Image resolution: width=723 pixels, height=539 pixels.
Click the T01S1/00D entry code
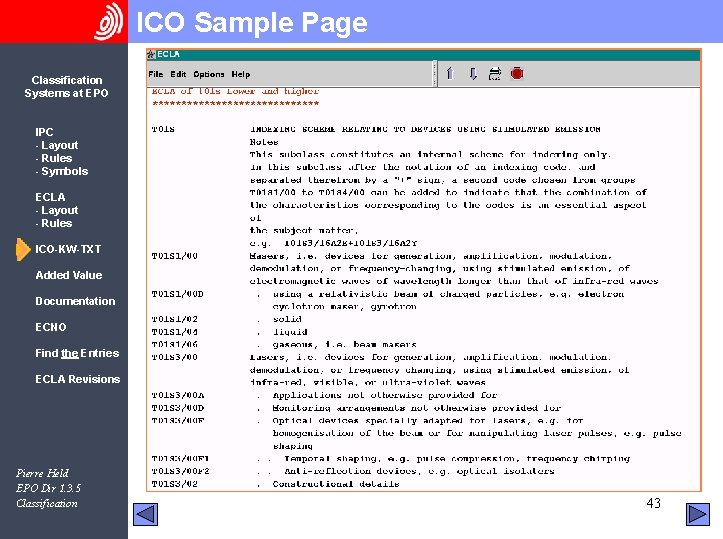pos(178,294)
